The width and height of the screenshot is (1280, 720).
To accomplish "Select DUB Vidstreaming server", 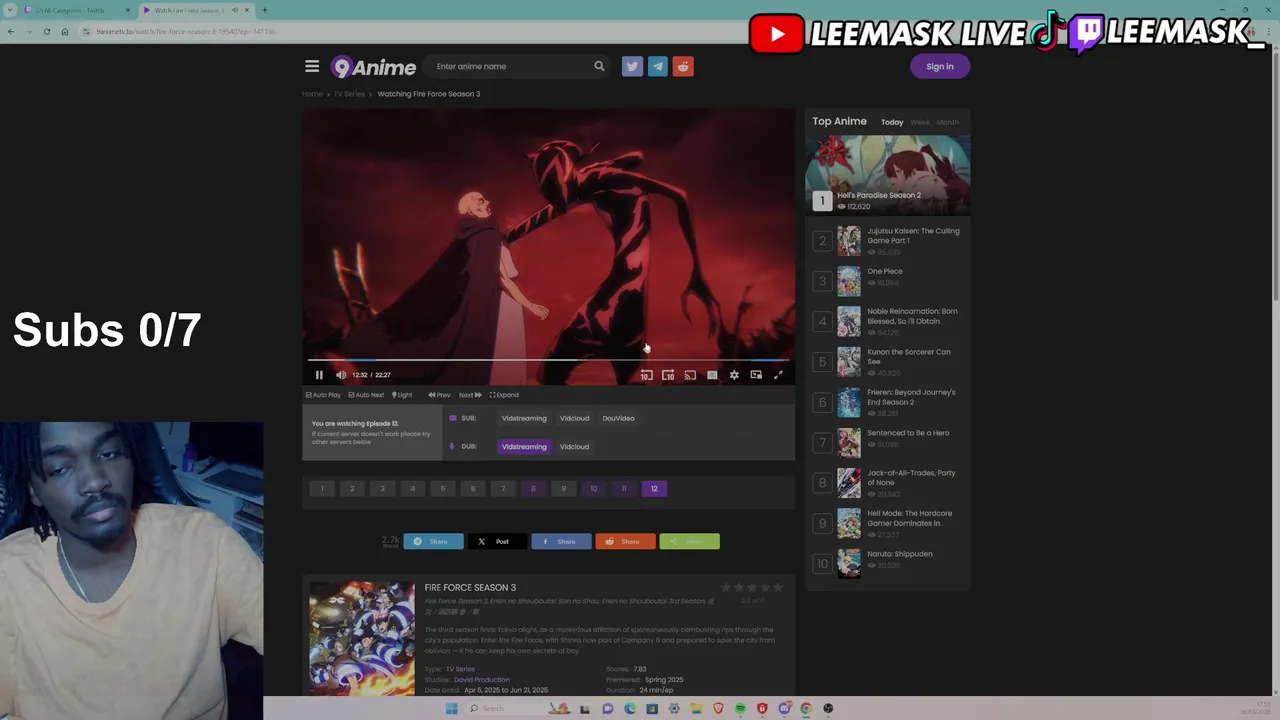I will tap(524, 447).
